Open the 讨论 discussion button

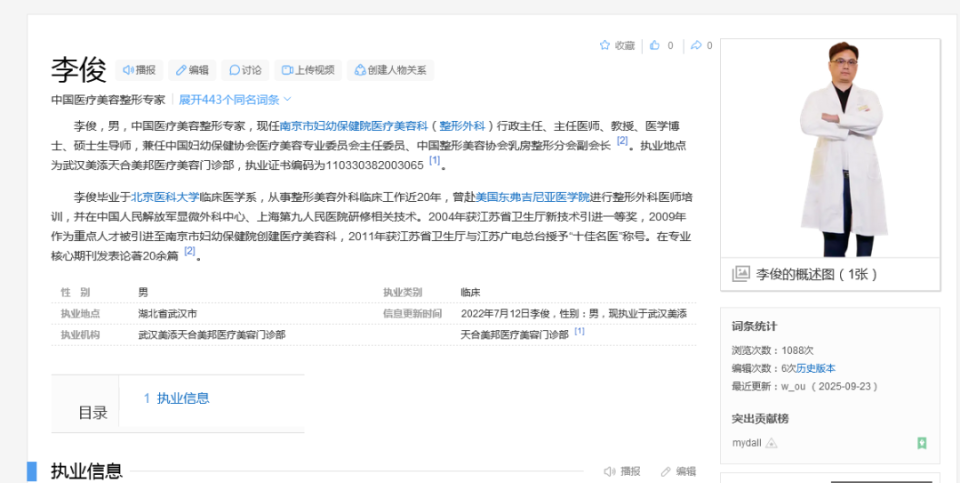coord(245,70)
